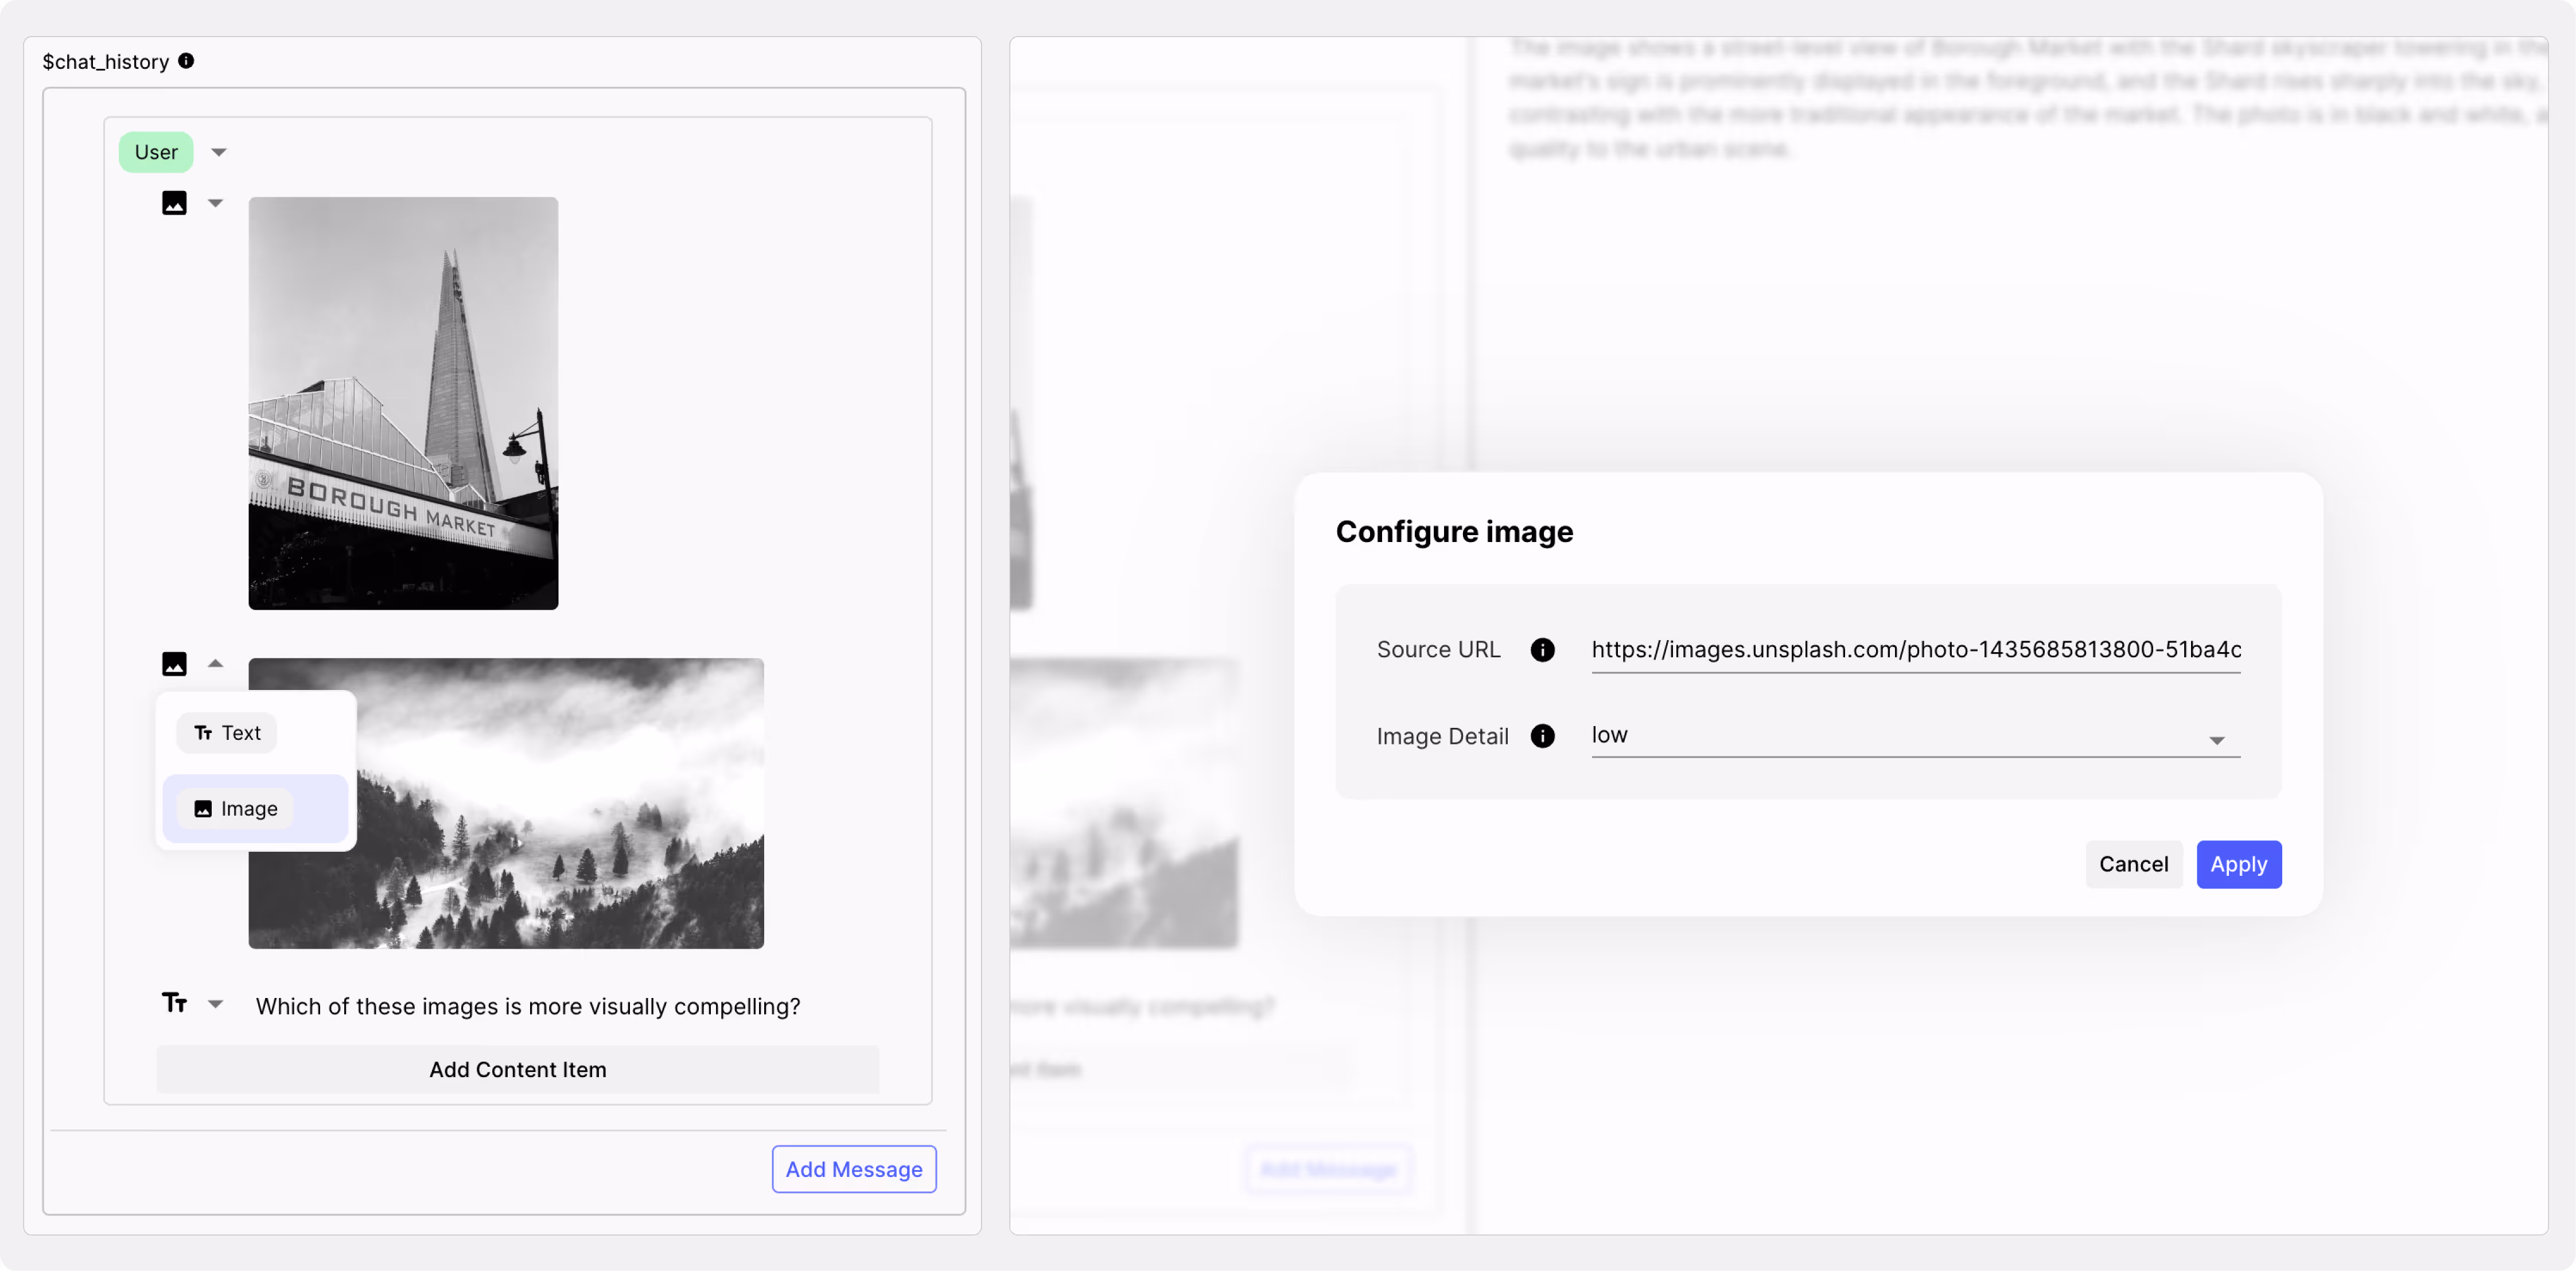Click the Add Content Item button
Screen dimensions: 2576x1271
point(517,1069)
